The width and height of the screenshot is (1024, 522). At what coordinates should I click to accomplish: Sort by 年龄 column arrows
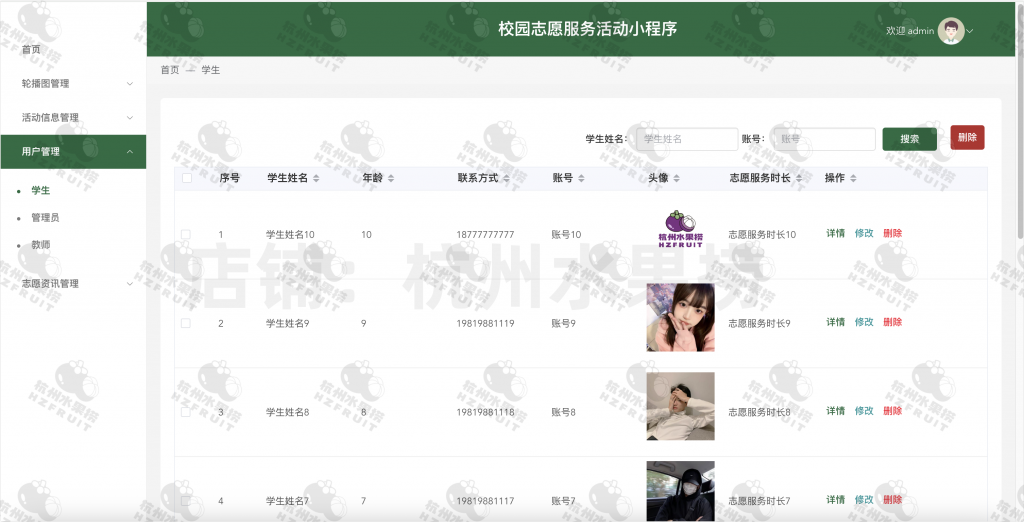tap(391, 178)
